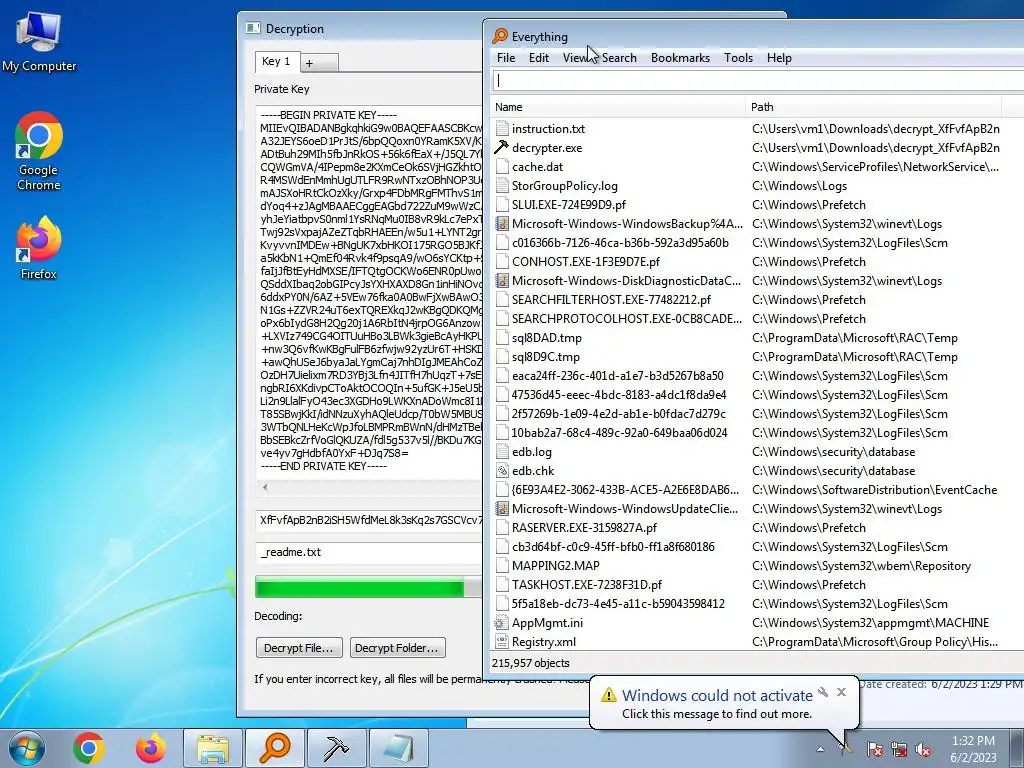Image resolution: width=1024 pixels, height=768 pixels.
Task: Show hidden tray icons arrow
Action: 820,750
